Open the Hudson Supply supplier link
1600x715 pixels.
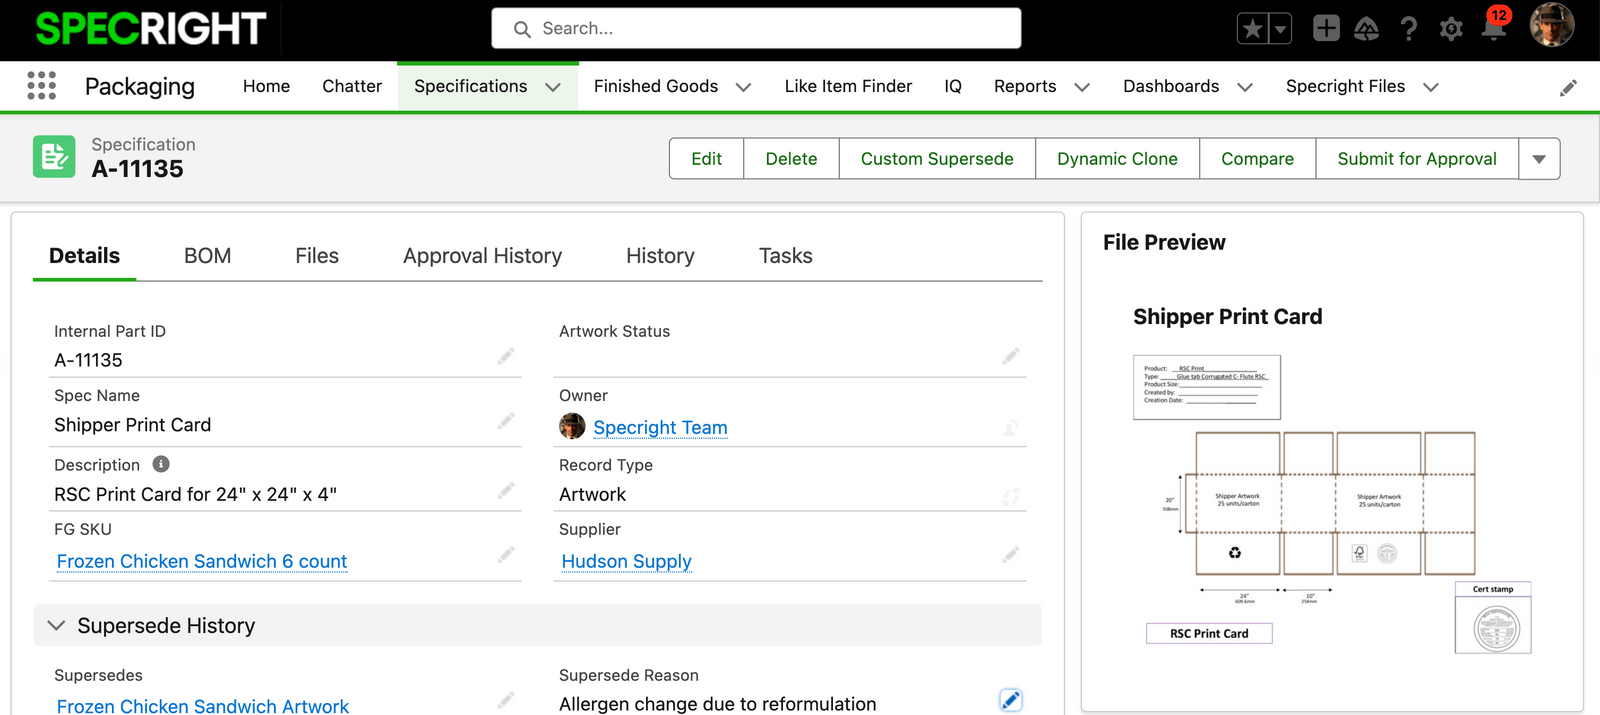[x=626, y=562]
